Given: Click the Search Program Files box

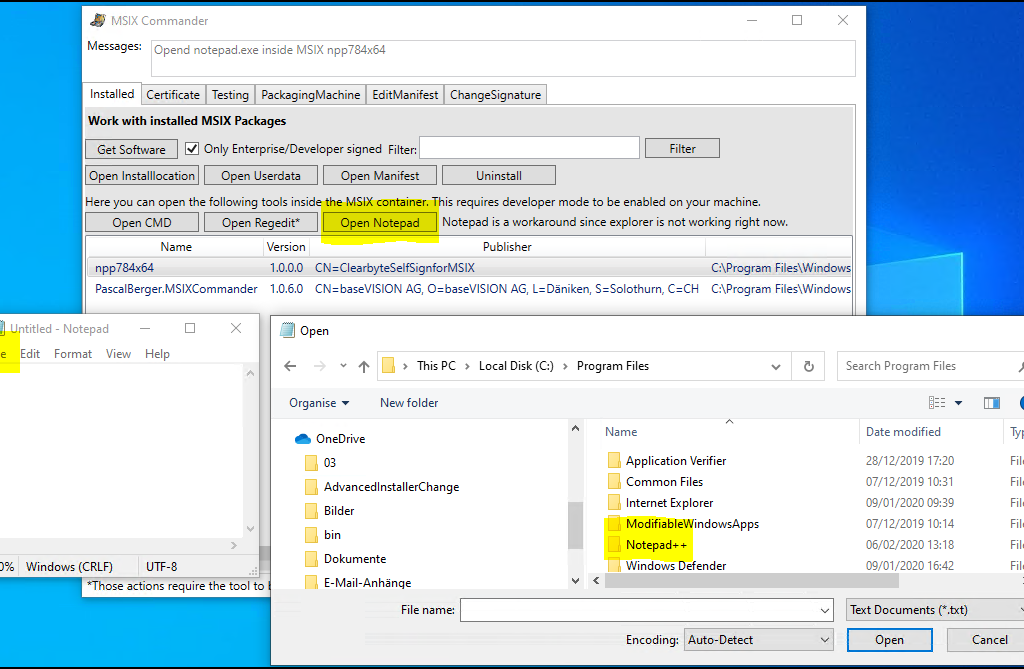Looking at the screenshot, I should point(930,366).
